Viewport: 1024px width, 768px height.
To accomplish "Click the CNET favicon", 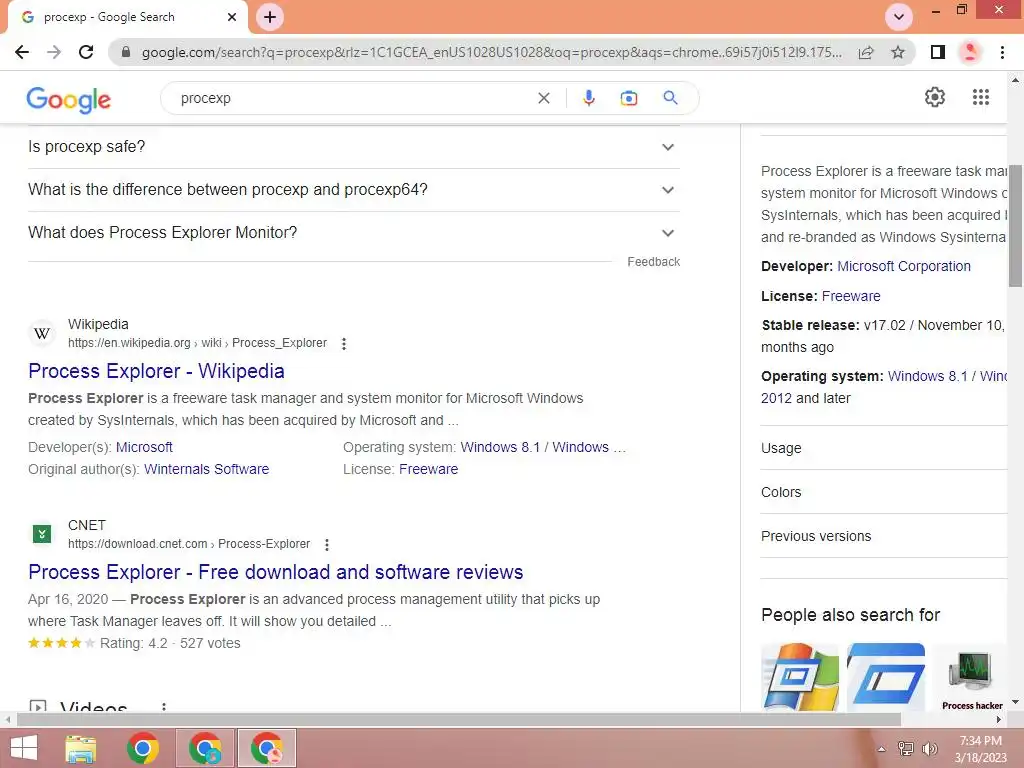I will [42, 534].
